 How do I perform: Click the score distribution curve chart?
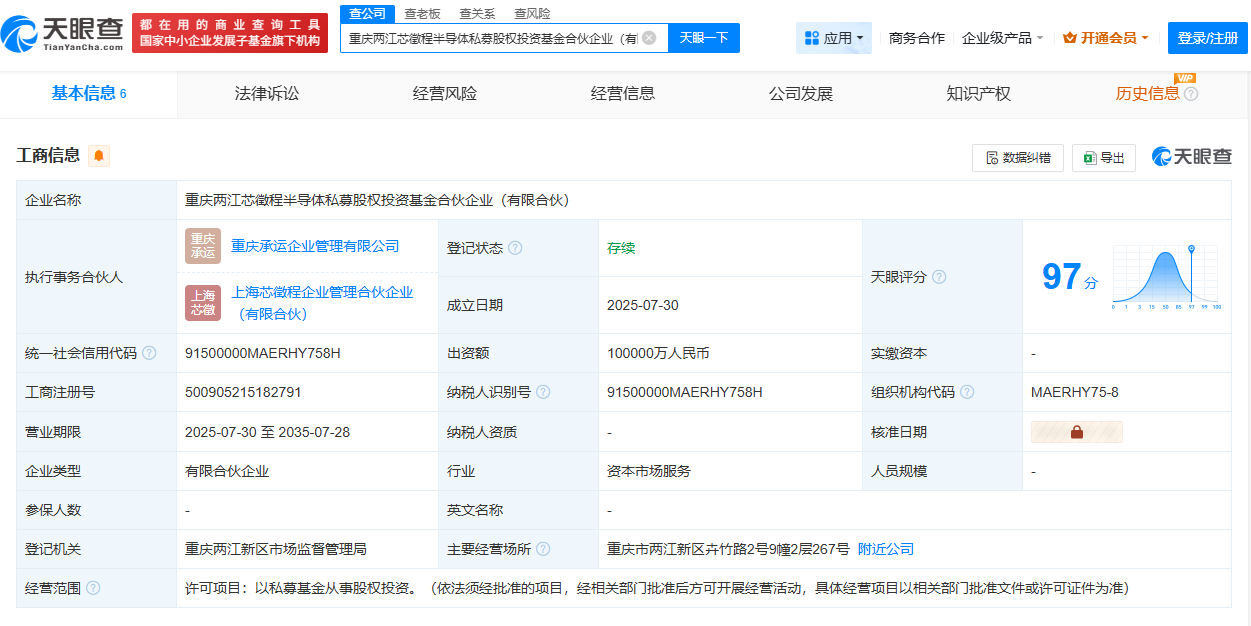1166,277
